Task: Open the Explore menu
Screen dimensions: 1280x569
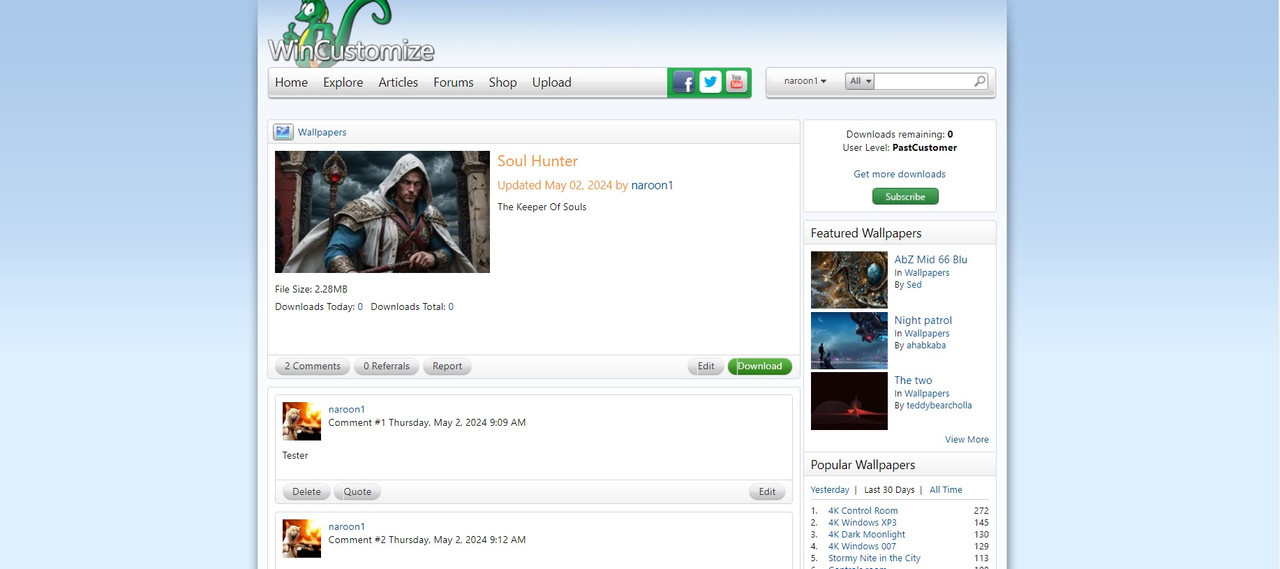Action: [x=343, y=82]
